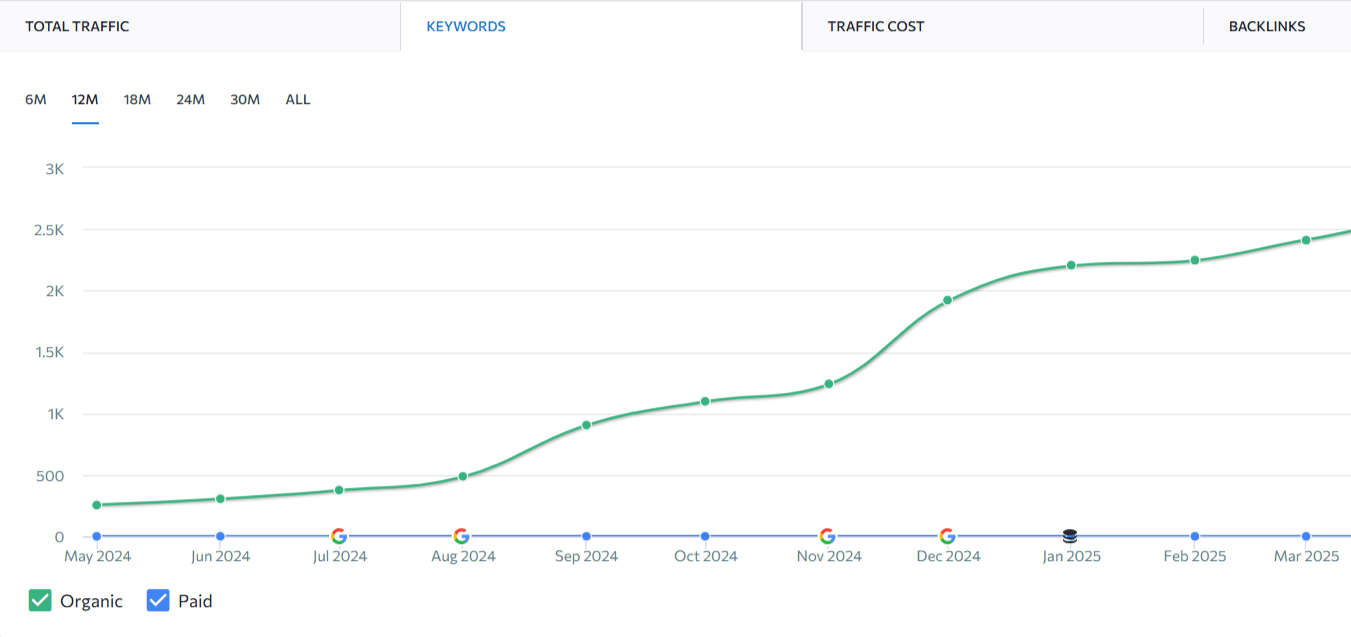Screen dimensions: 1351x637
Task: Click the Google update icon at Dec 2024
Action: pos(947,536)
